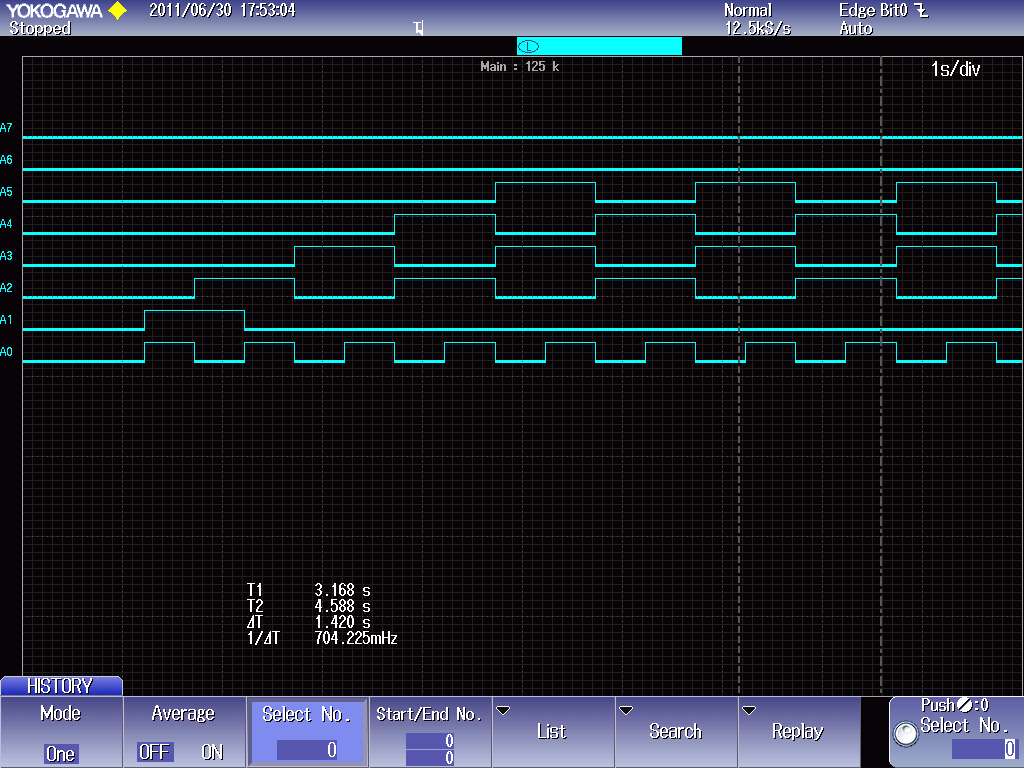1024x768 pixels.
Task: Open the Mode soft key showing One
Action: [x=61, y=732]
